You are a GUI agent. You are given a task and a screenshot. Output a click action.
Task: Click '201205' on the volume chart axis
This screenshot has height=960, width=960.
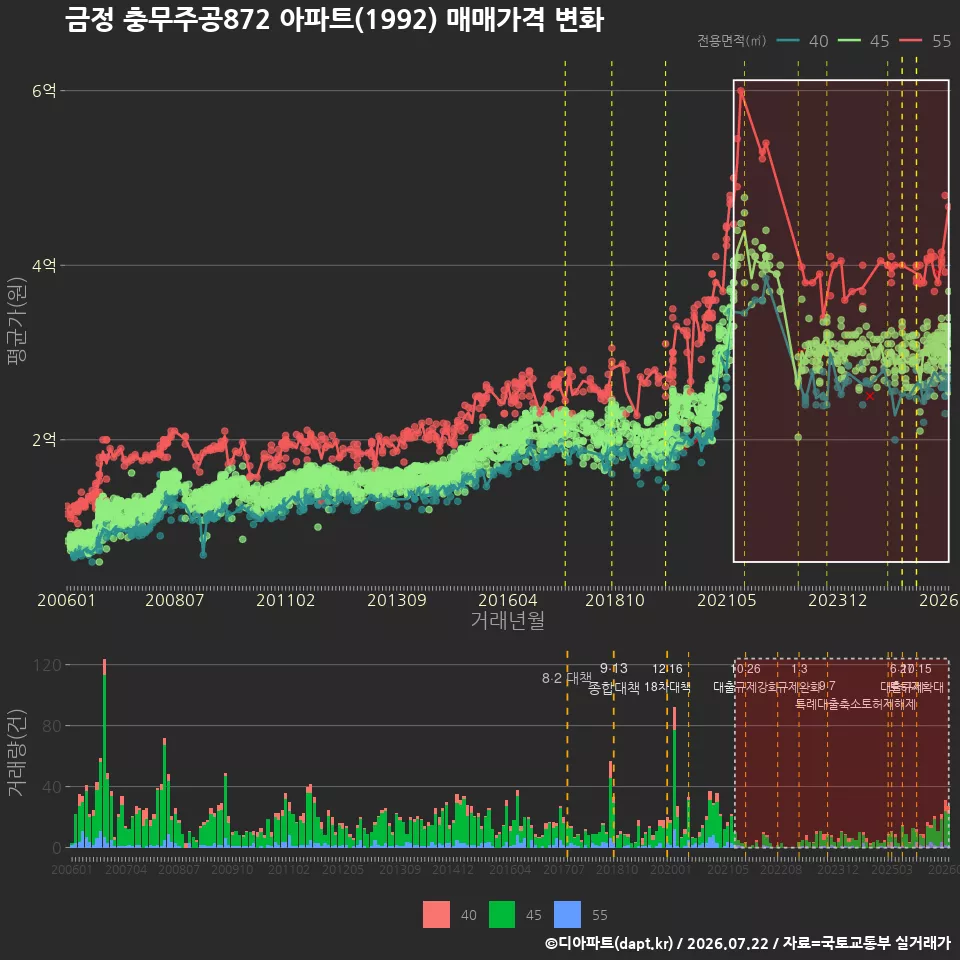click(x=343, y=869)
